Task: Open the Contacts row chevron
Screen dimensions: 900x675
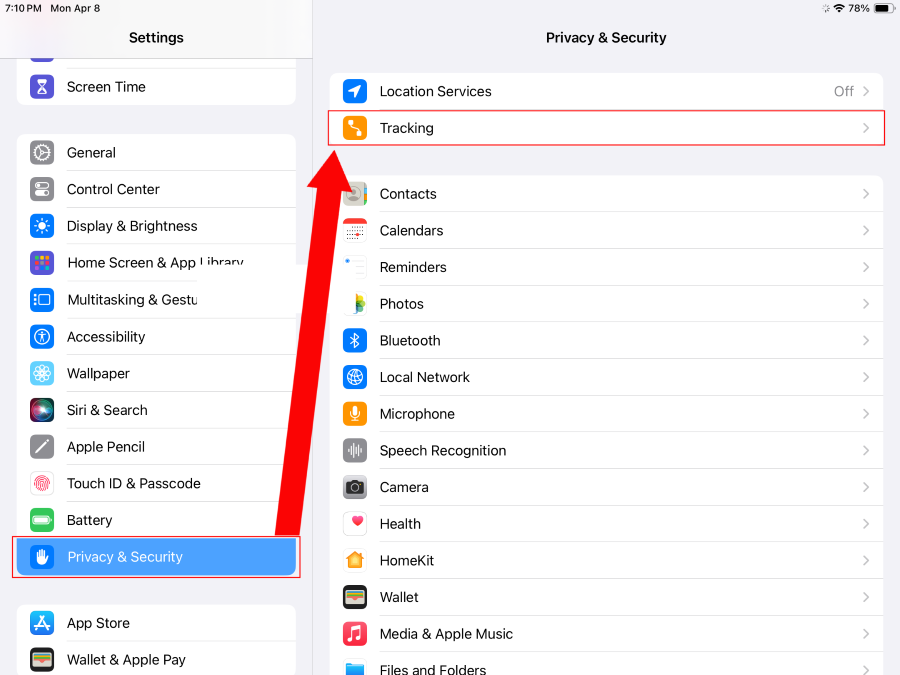Action: (866, 194)
